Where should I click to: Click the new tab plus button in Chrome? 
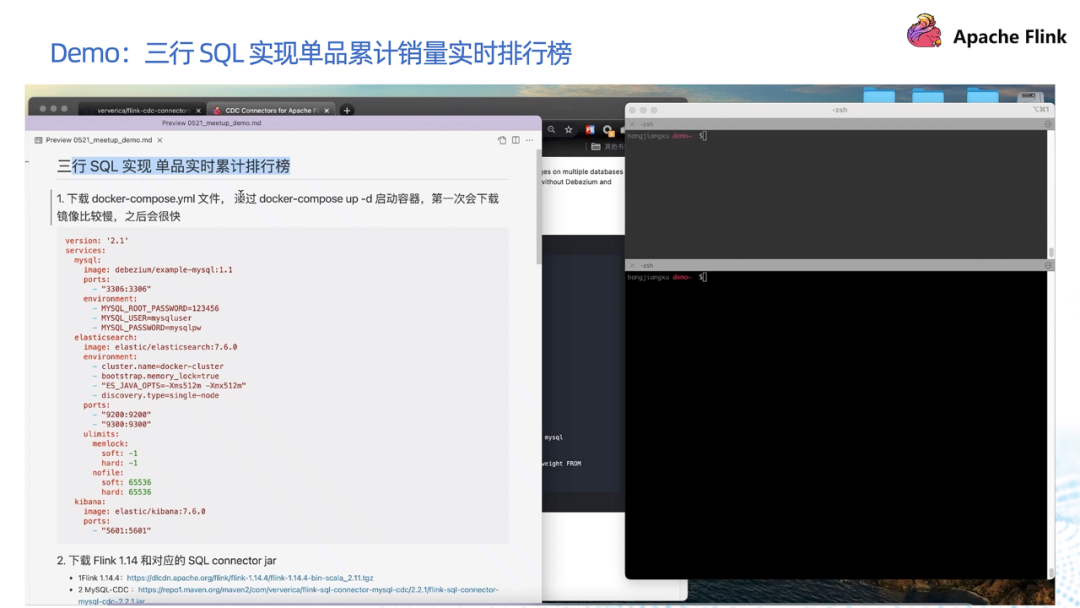pos(348,110)
